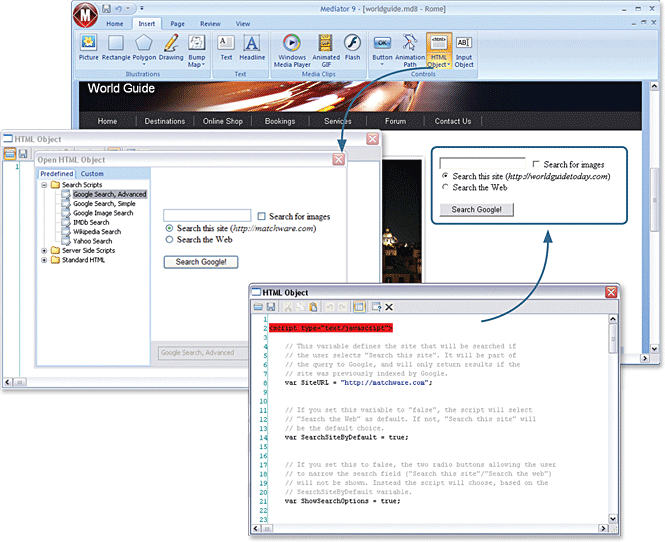Select Search this site worldguidetoday.com radio
Screen dimensions: 665x542
click(445, 175)
